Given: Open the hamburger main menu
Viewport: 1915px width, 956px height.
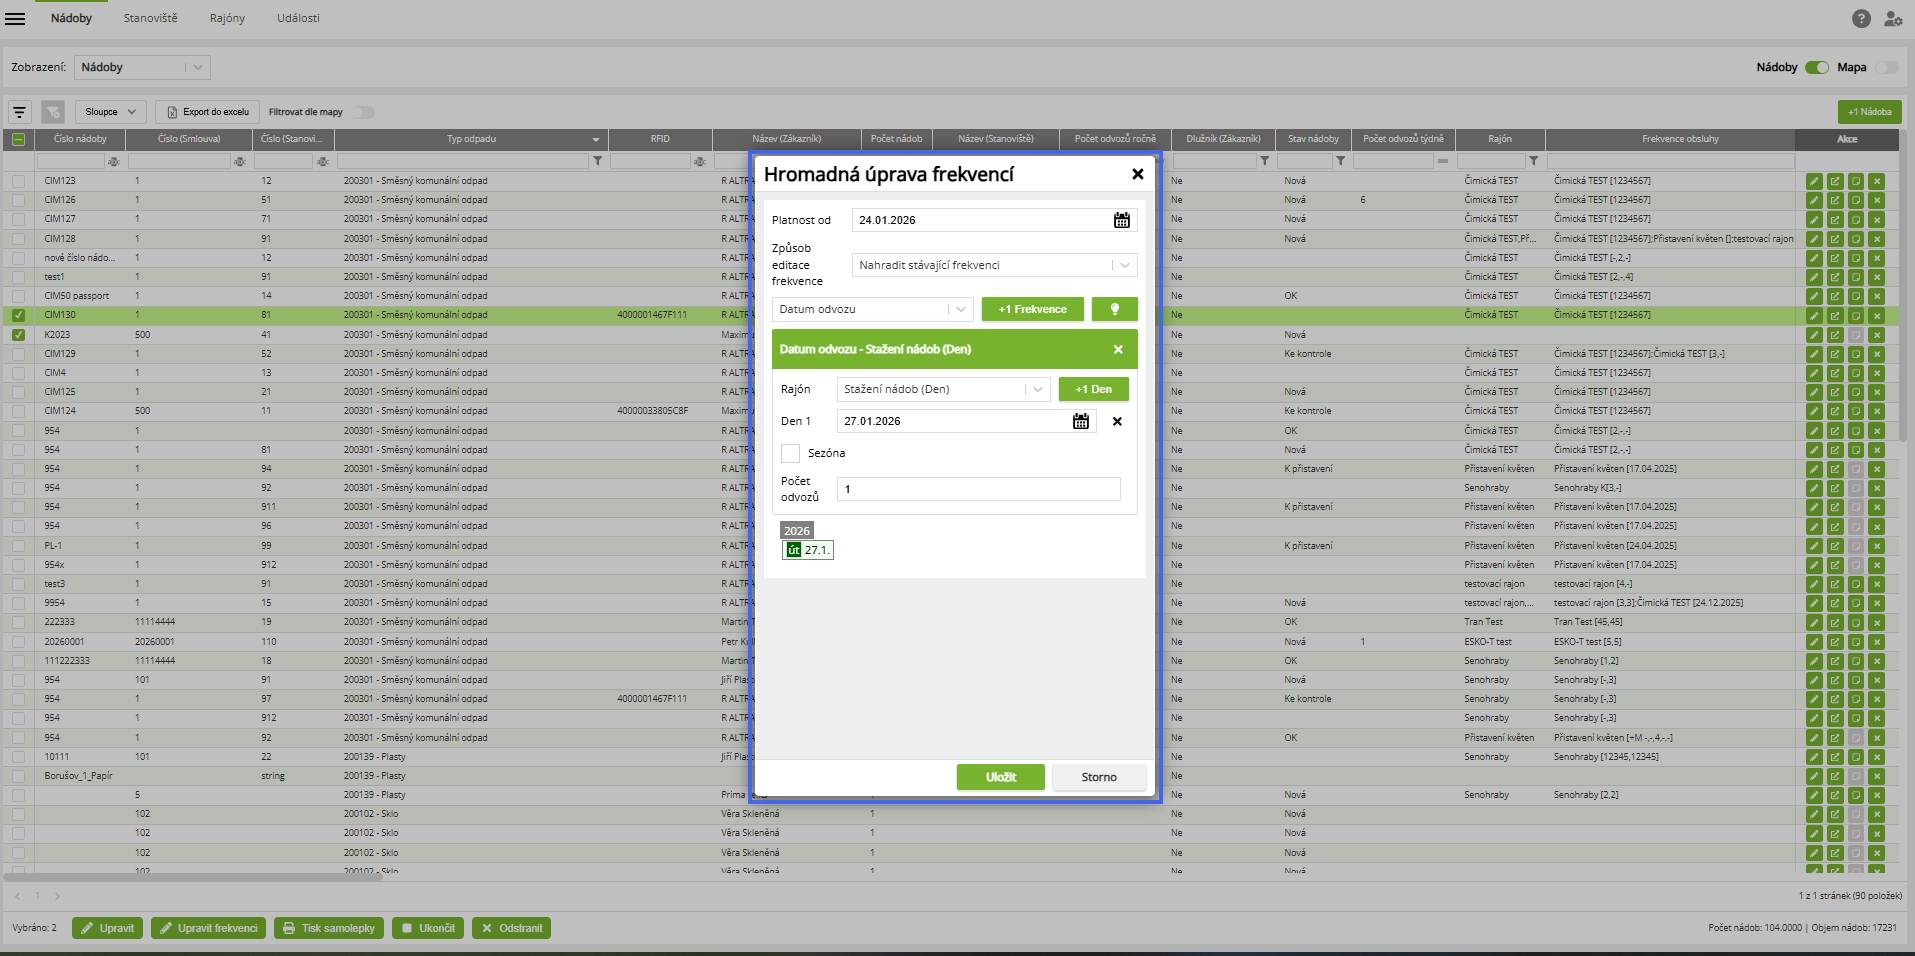Looking at the screenshot, I should (15, 18).
